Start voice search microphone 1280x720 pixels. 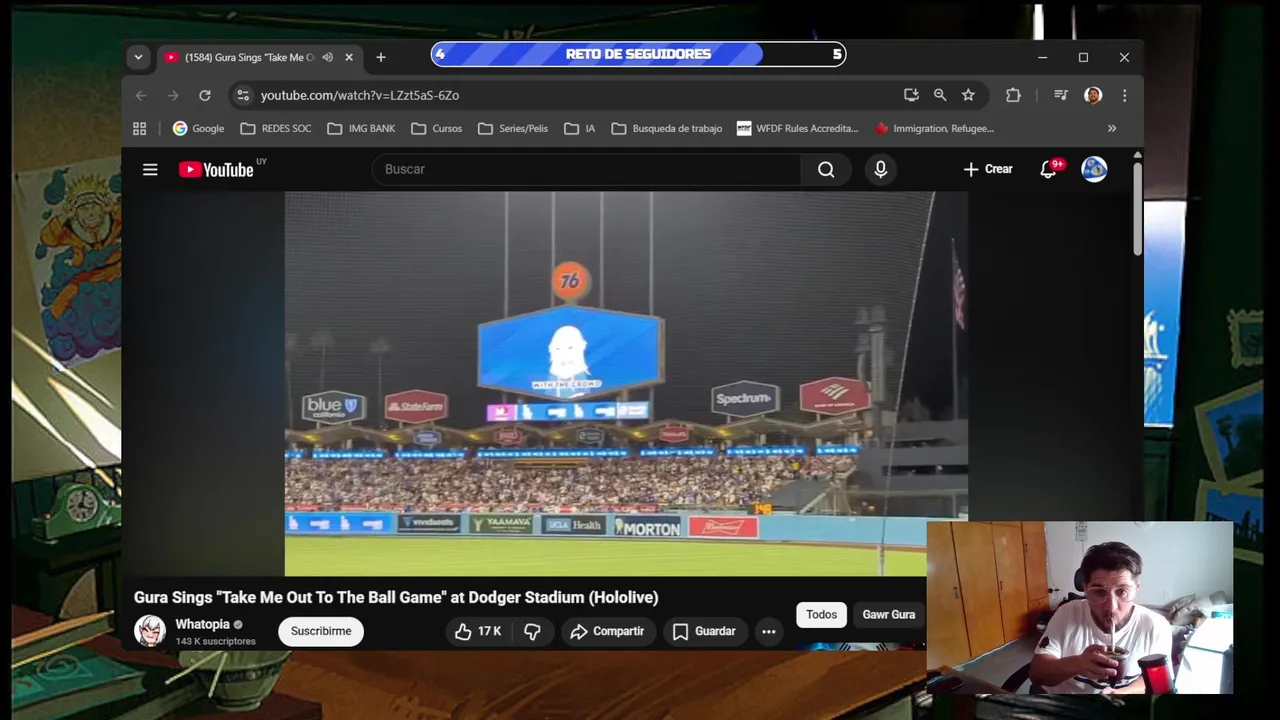click(x=881, y=169)
